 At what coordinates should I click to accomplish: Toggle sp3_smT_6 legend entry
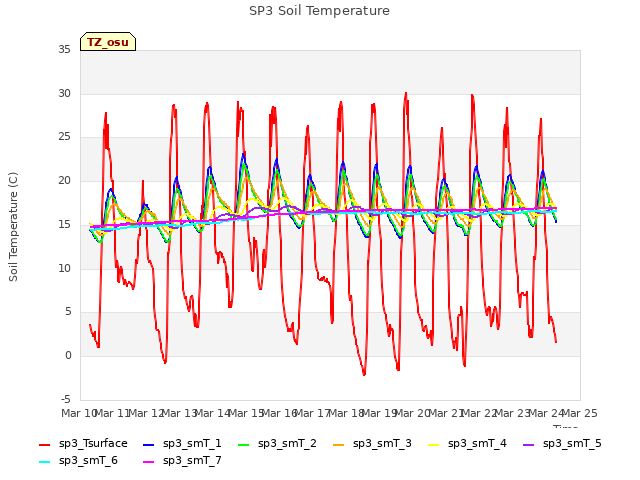click(x=78, y=461)
